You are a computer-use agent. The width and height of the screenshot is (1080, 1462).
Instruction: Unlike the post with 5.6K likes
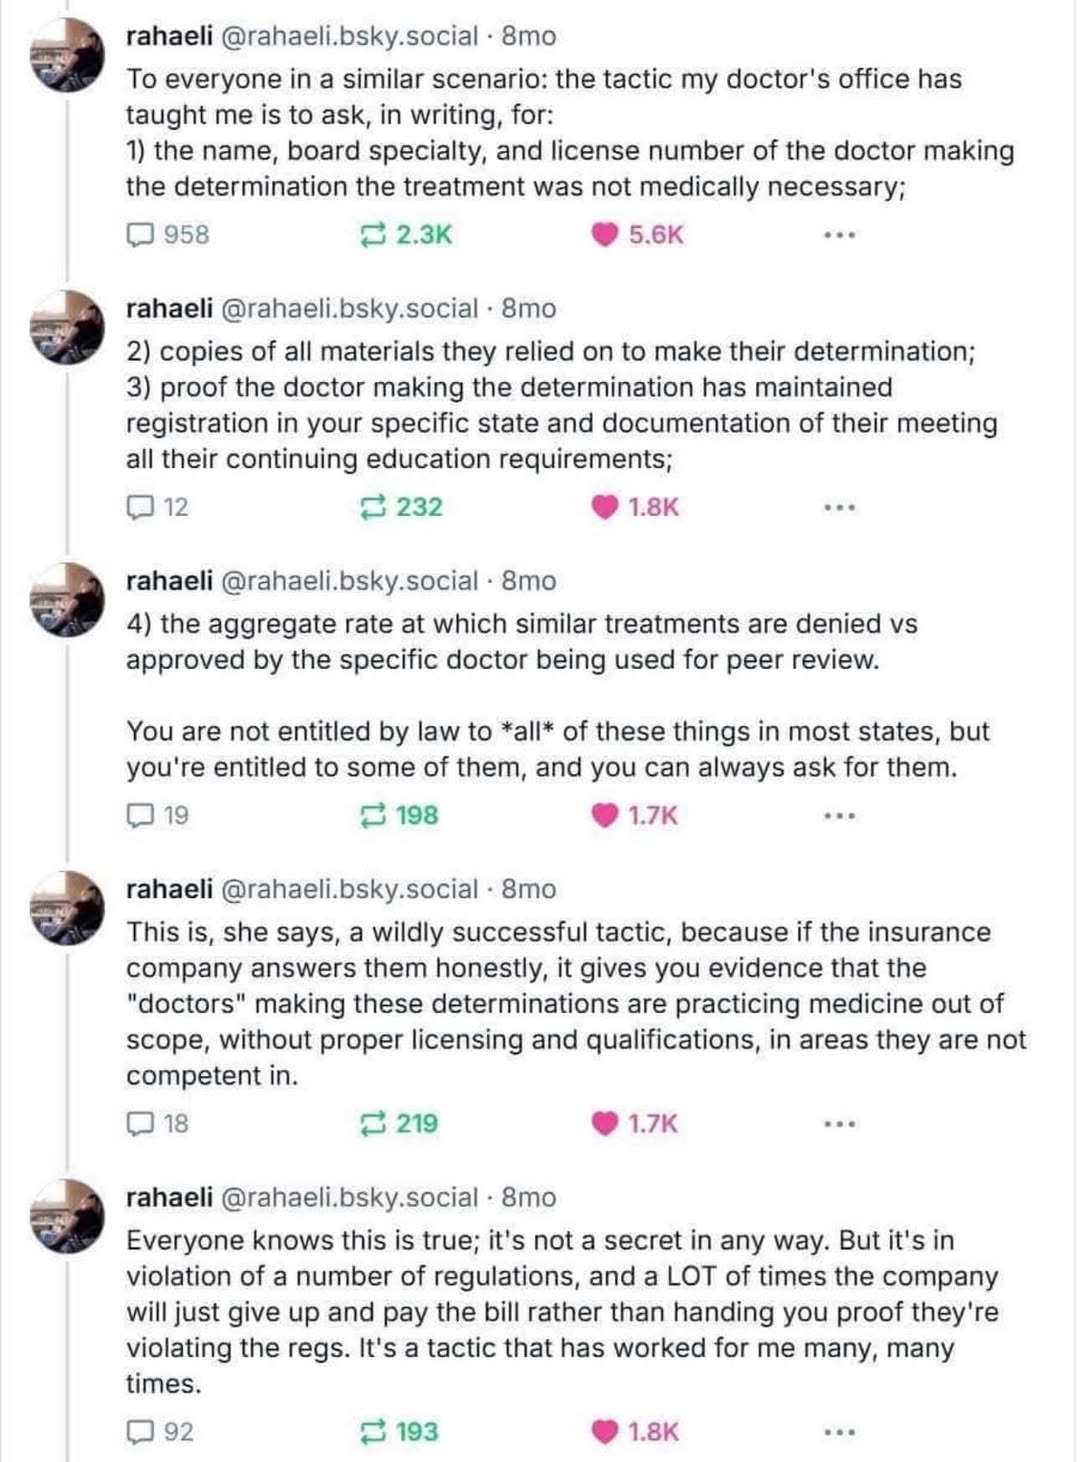point(605,235)
